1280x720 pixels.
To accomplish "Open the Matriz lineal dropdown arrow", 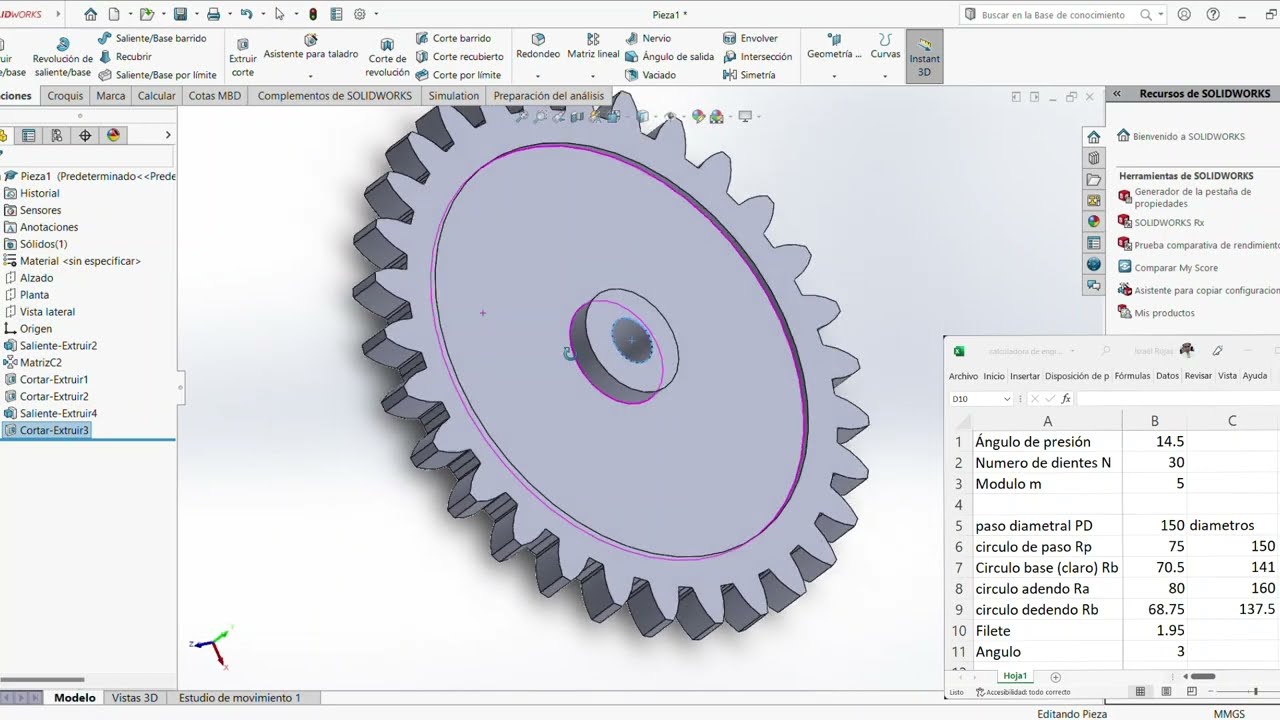I will tap(593, 76).
